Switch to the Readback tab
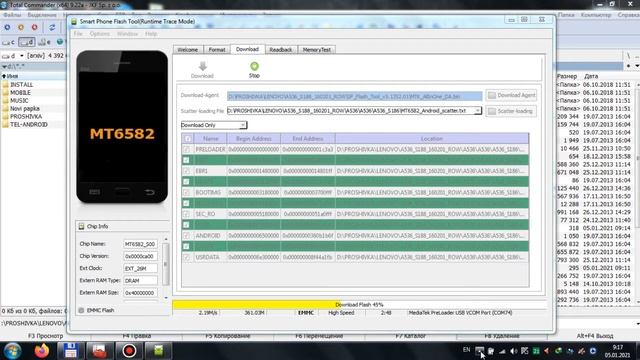 (x=281, y=49)
